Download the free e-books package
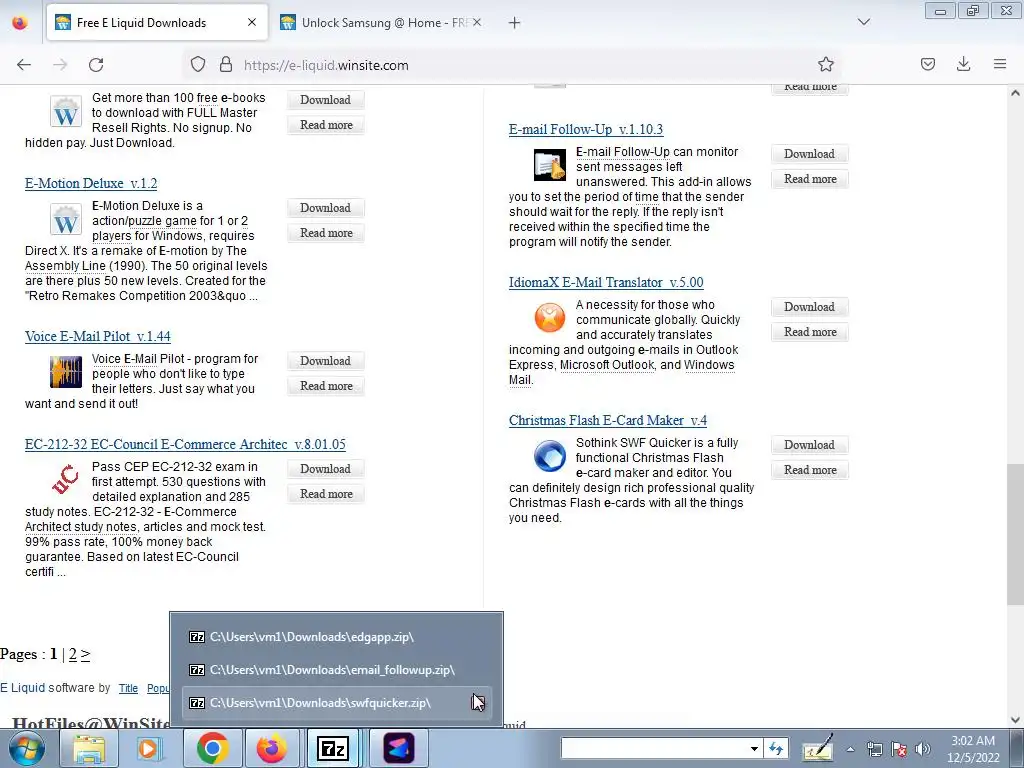1024x768 pixels. 325,100
